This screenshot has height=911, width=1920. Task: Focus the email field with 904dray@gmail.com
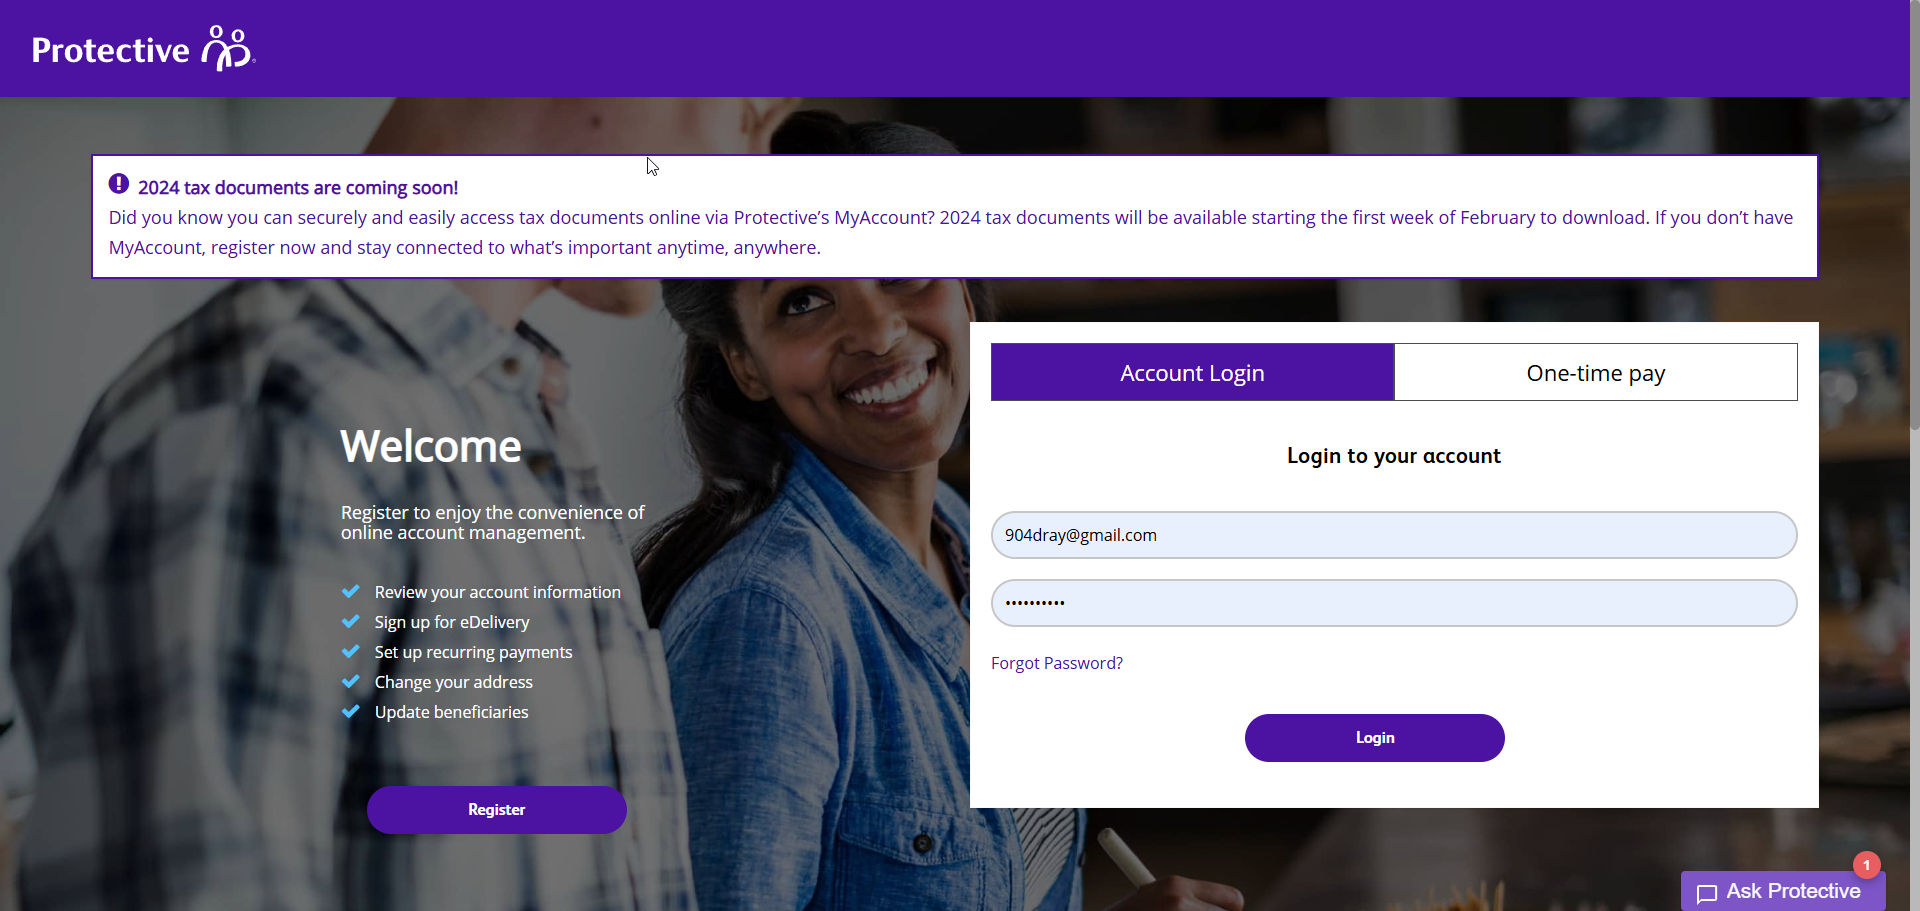(x=1394, y=535)
